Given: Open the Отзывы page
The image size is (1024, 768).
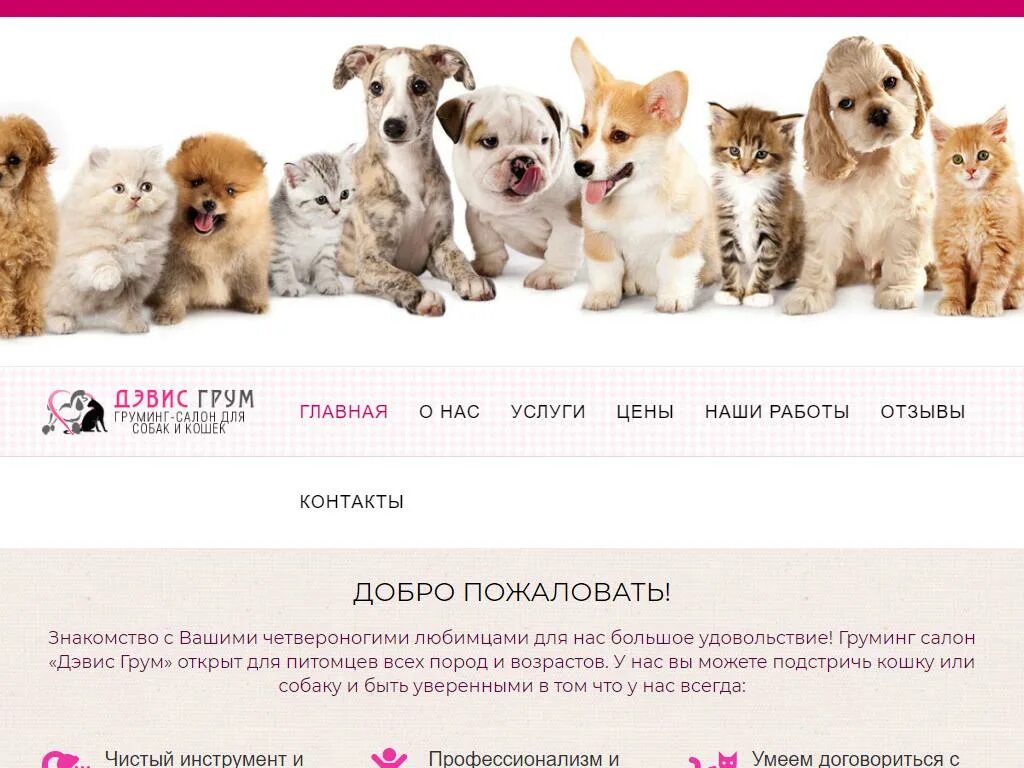Looking at the screenshot, I should tap(922, 411).
